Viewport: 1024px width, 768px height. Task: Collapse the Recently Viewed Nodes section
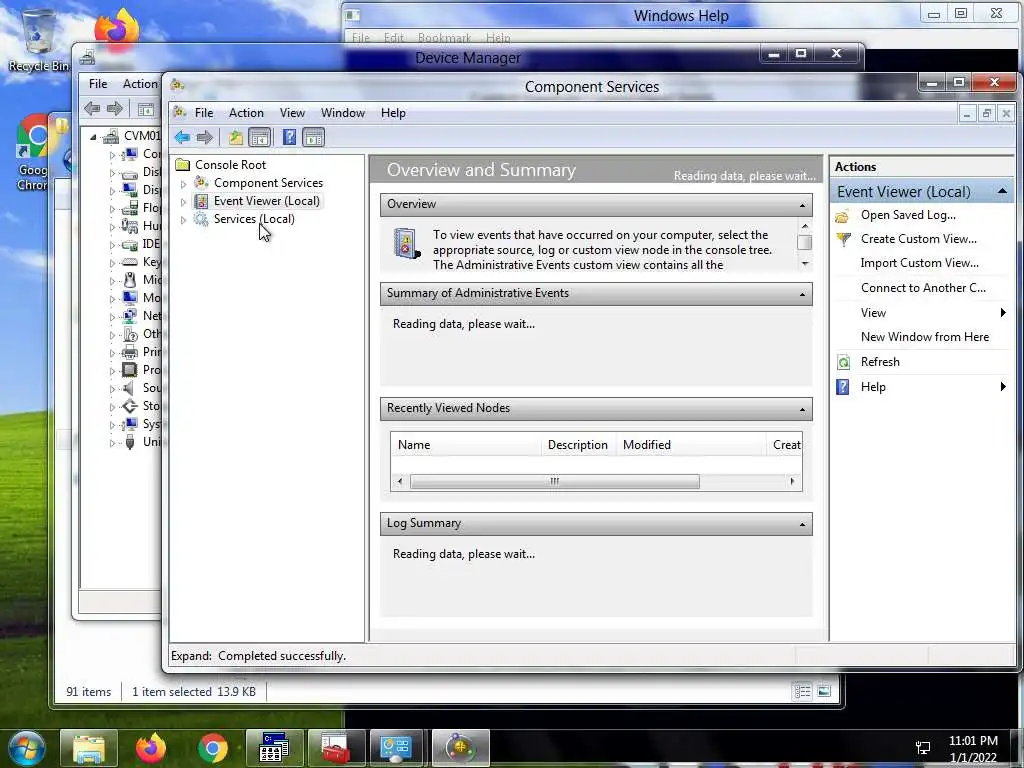802,409
